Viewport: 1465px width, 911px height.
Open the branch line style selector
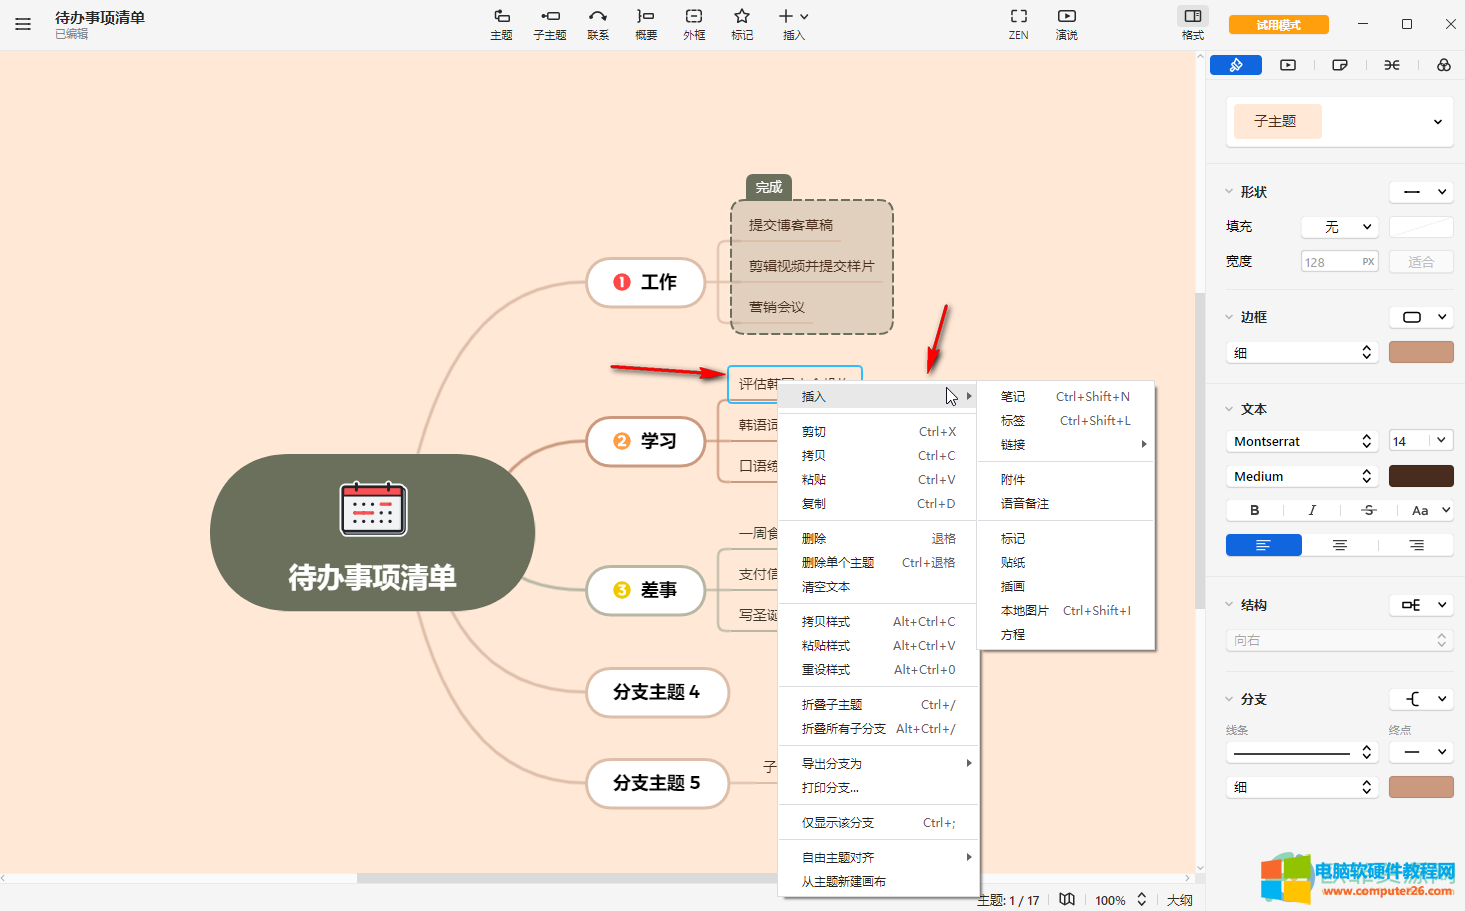pos(1302,752)
